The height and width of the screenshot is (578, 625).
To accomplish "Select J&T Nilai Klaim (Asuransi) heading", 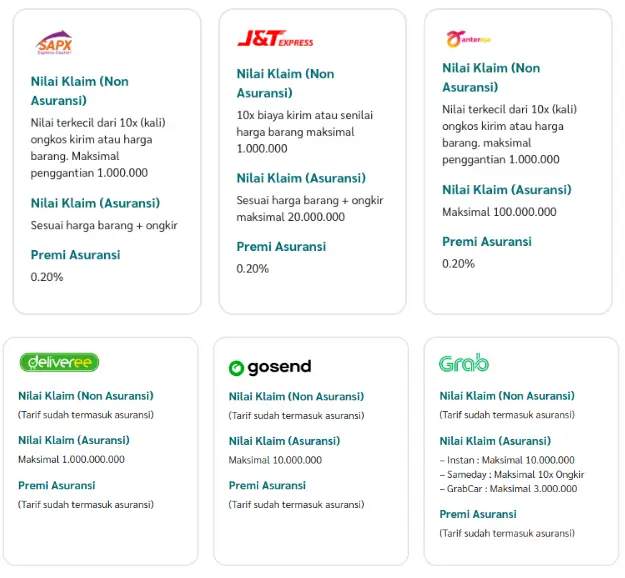I will coord(301,178).
